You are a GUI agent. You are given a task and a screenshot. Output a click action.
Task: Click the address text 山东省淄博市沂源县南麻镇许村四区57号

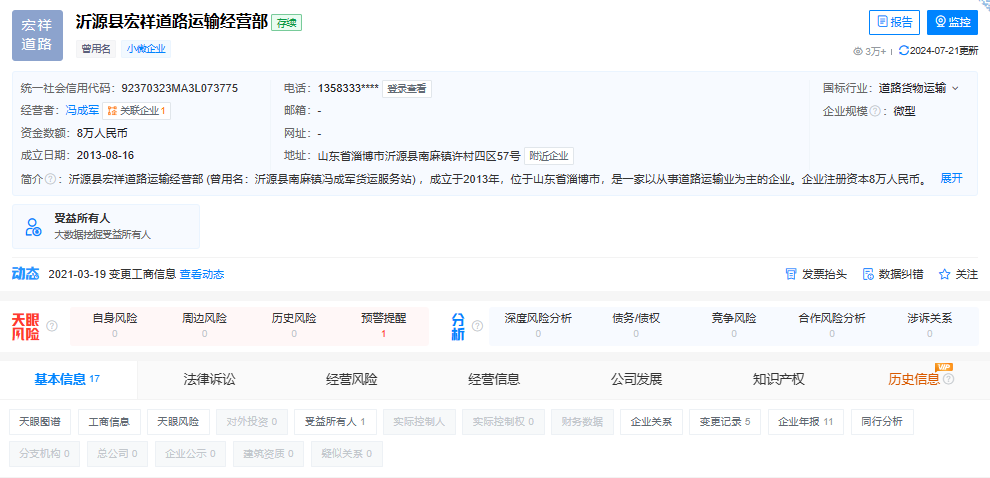[x=419, y=156]
